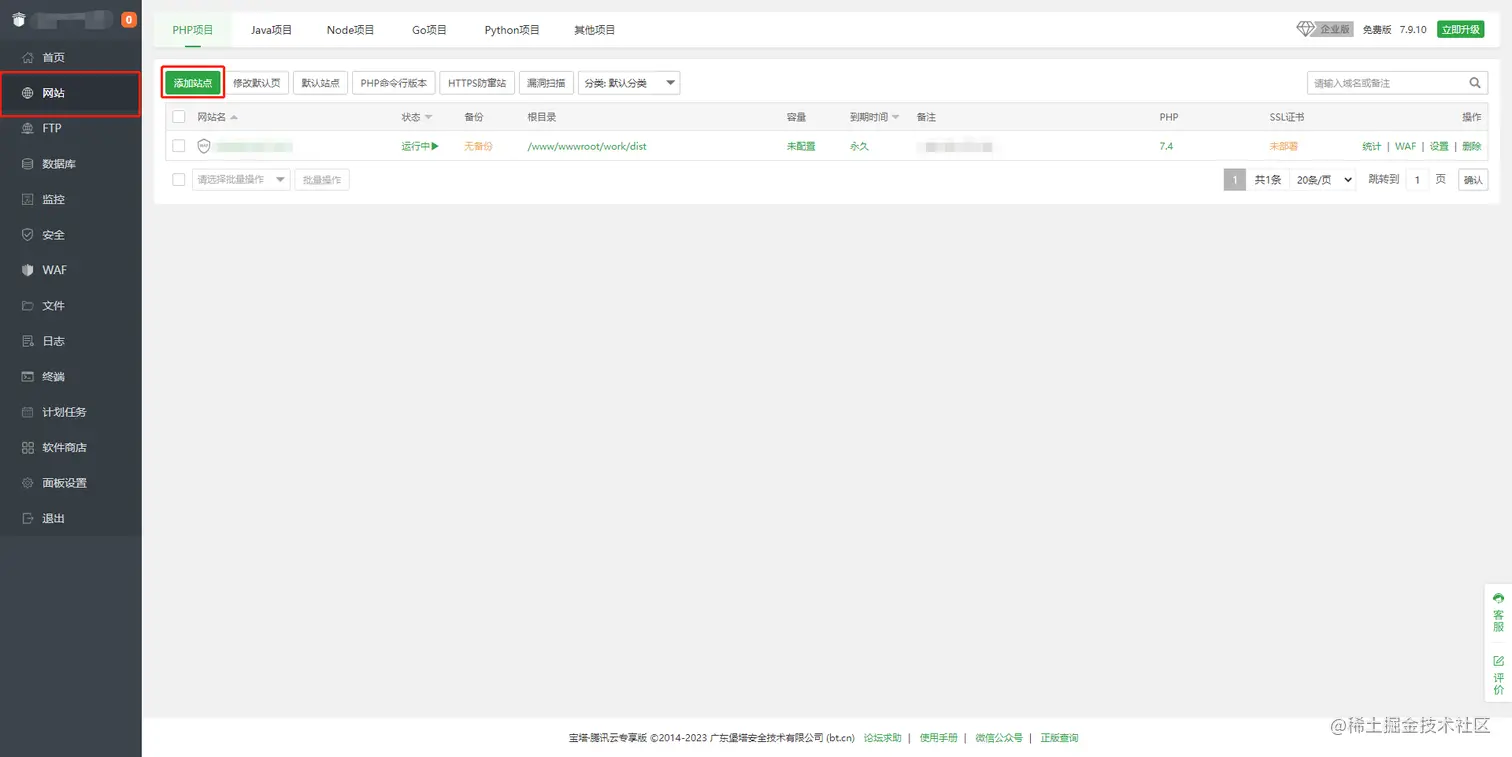
Task: Click the terminal icon for 终端
Action: pos(28,377)
